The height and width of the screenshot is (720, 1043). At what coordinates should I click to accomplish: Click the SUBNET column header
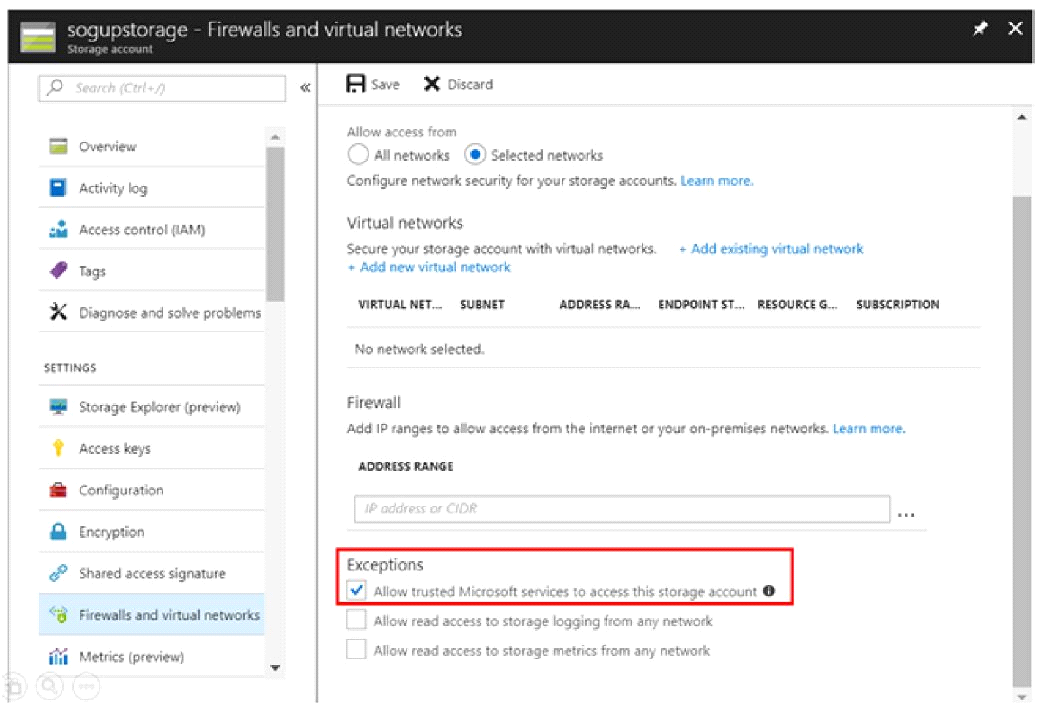click(x=482, y=305)
